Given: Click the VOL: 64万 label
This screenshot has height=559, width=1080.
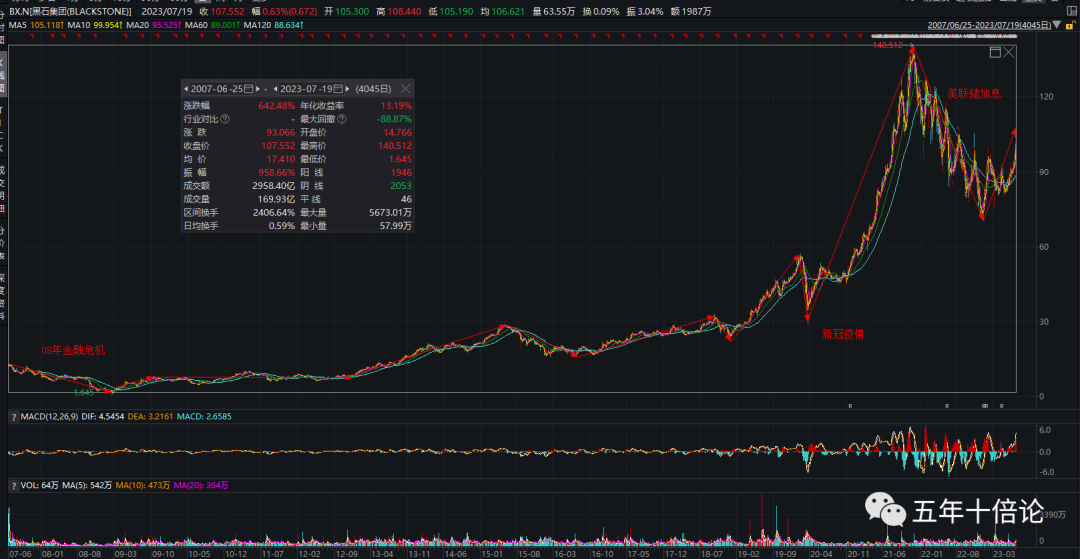Looking at the screenshot, I should click(39, 485).
